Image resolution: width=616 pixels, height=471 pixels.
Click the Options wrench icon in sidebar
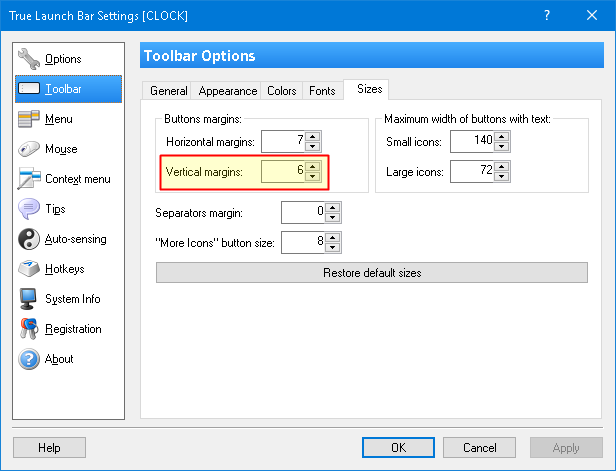[29, 59]
